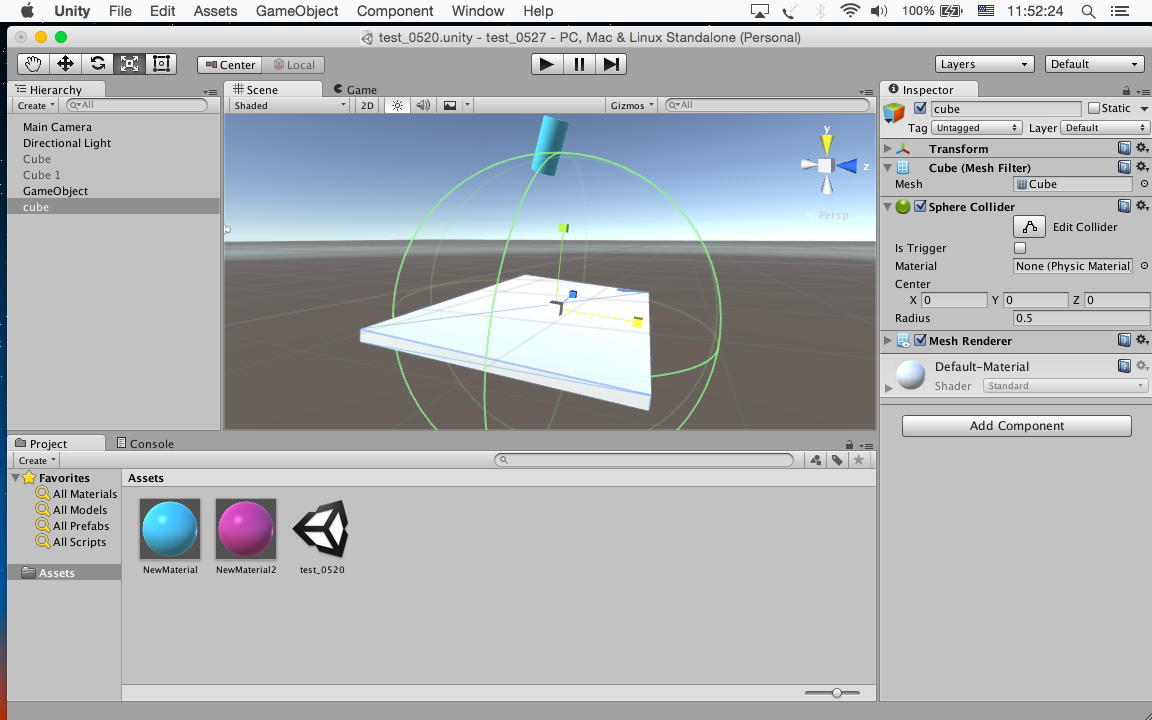Image resolution: width=1152 pixels, height=720 pixels.
Task: Toggle the Mesh Renderer enabled checkbox
Action: coord(920,340)
